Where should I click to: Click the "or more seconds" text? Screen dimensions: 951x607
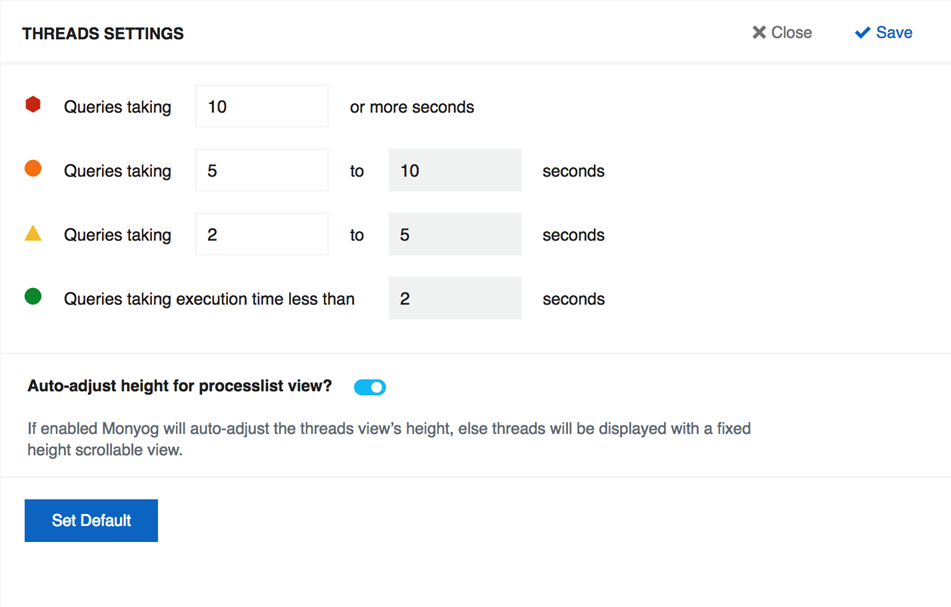412,107
